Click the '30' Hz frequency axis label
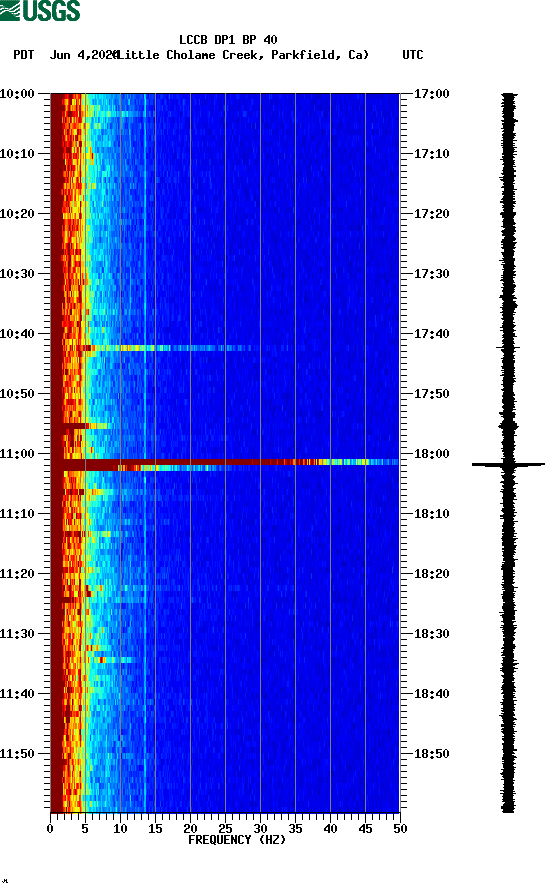This screenshot has height=892, width=552. 260,829
